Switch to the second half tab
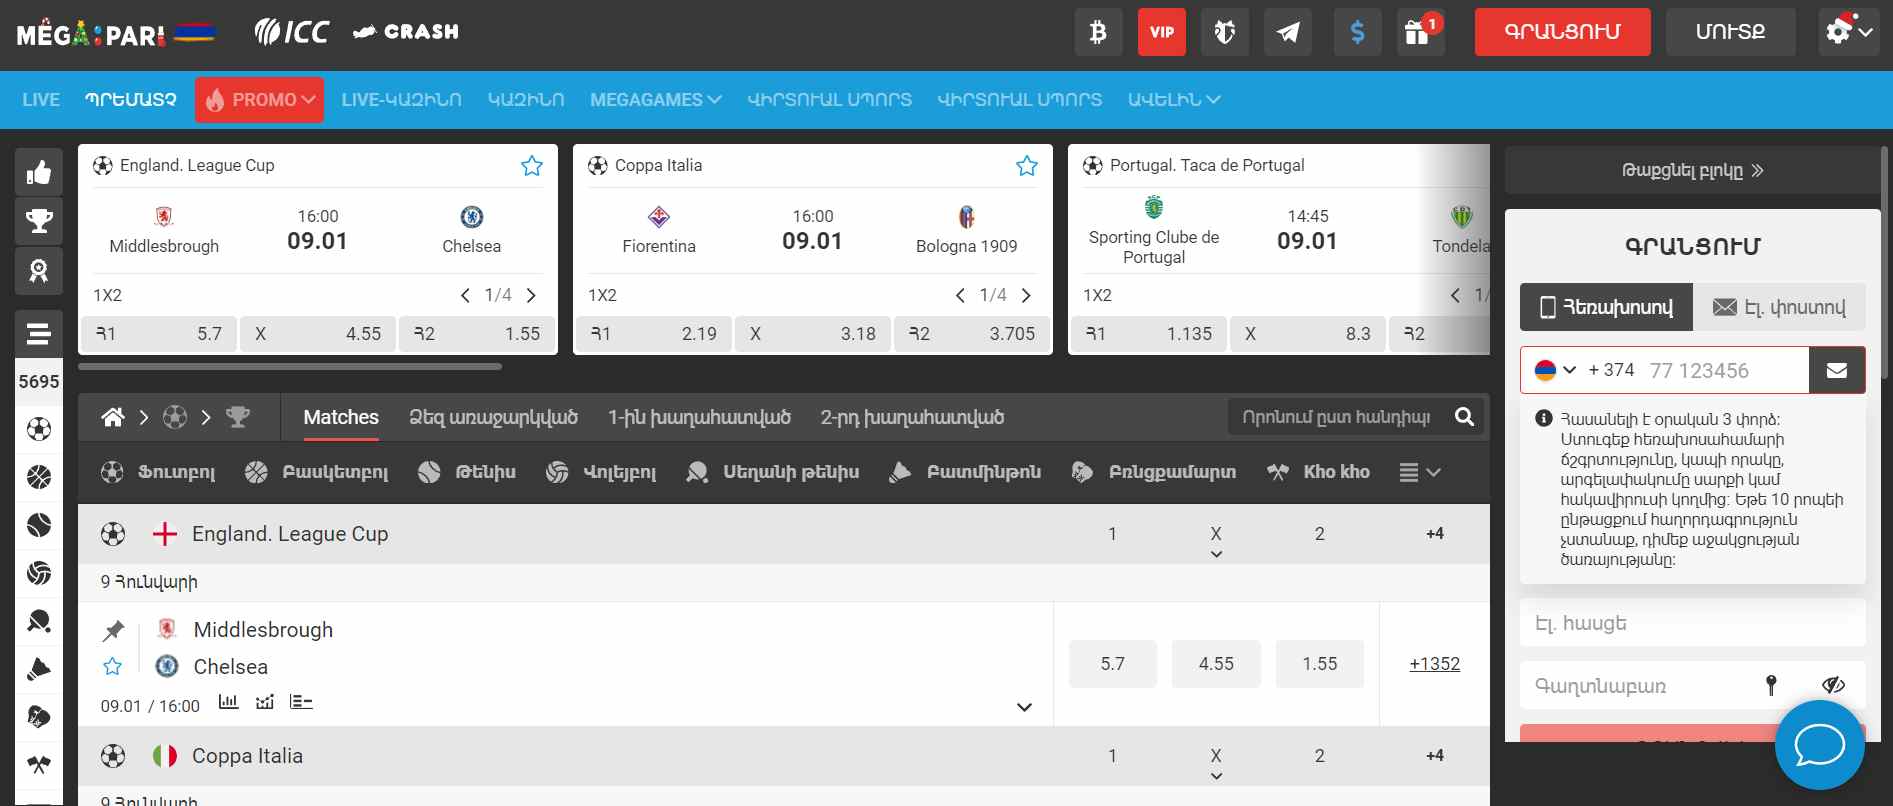The image size is (1893, 806). click(912, 417)
